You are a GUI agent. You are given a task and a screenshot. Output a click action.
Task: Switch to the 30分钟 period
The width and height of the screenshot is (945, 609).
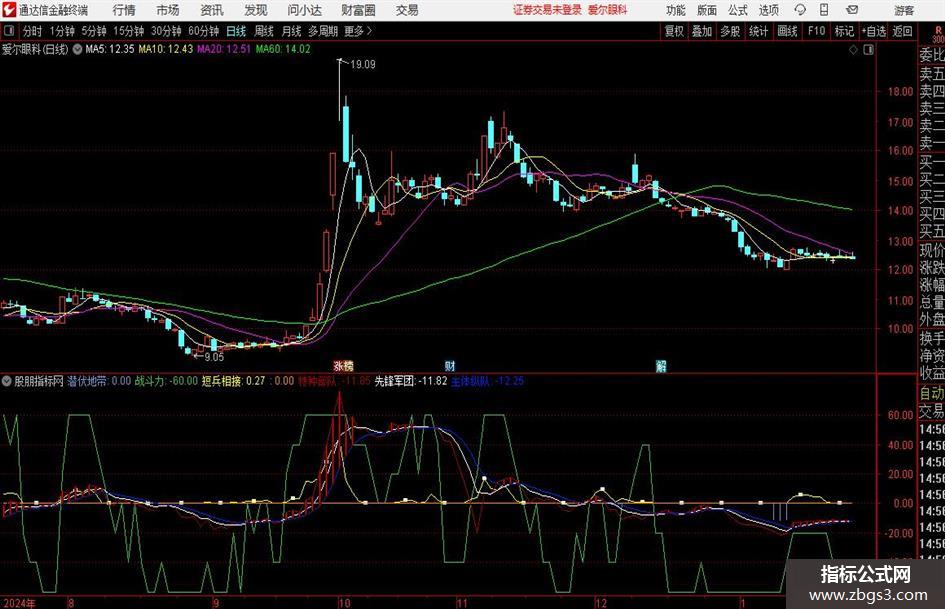[166, 31]
